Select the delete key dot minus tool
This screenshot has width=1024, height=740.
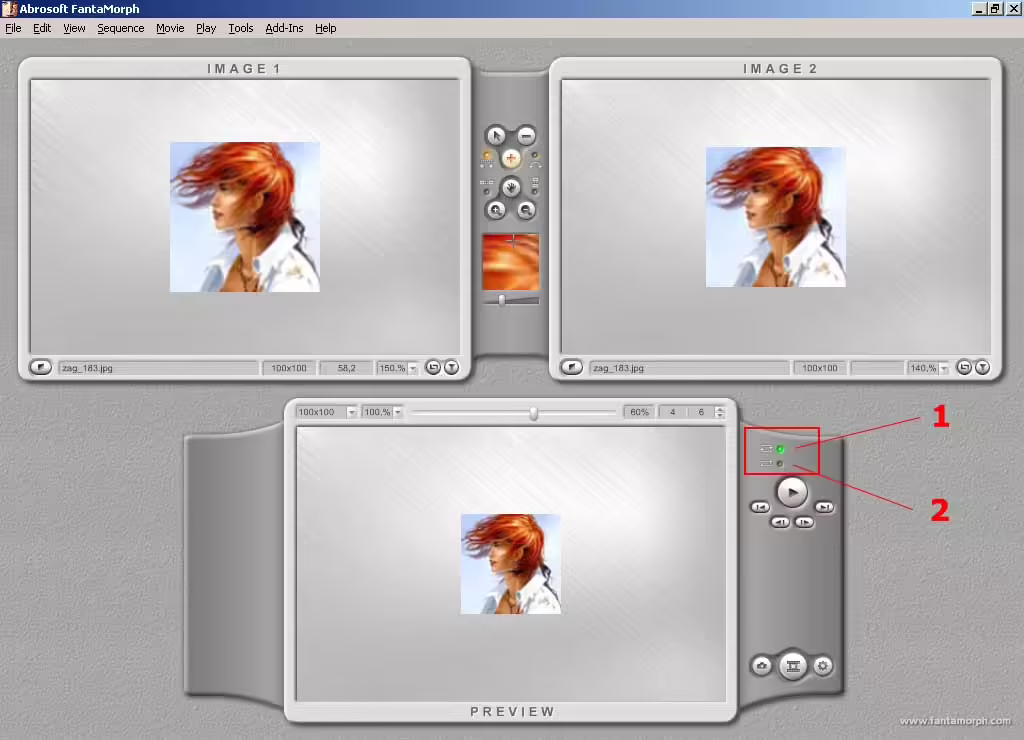(526, 135)
